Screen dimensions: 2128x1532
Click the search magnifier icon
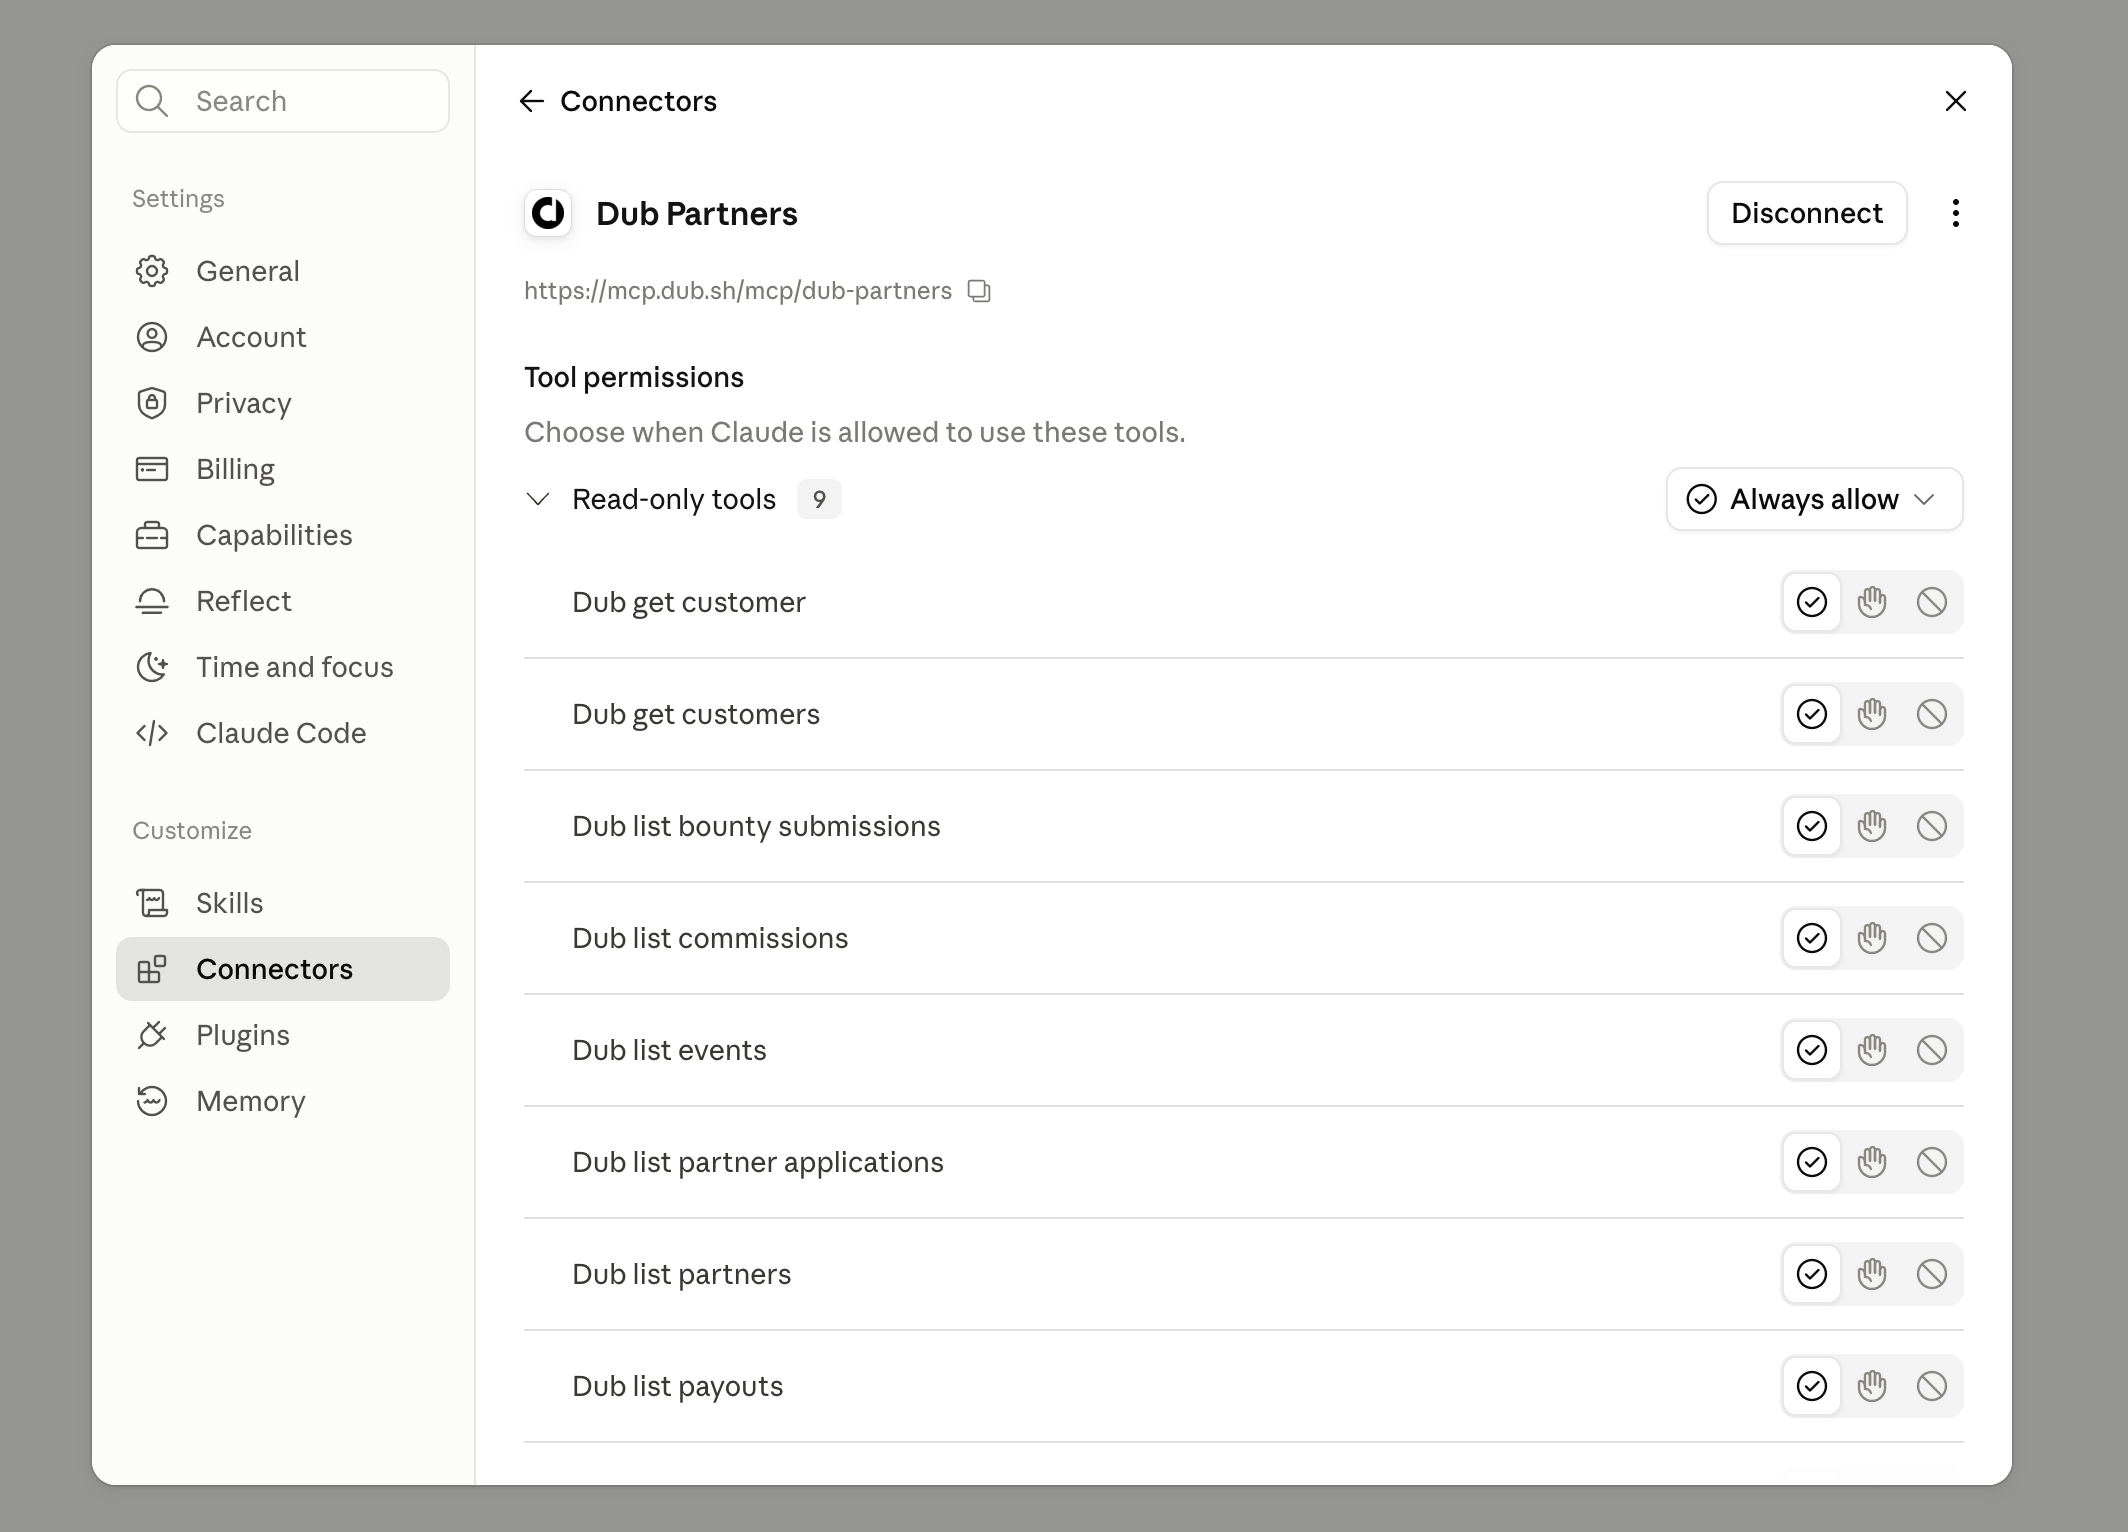[152, 101]
